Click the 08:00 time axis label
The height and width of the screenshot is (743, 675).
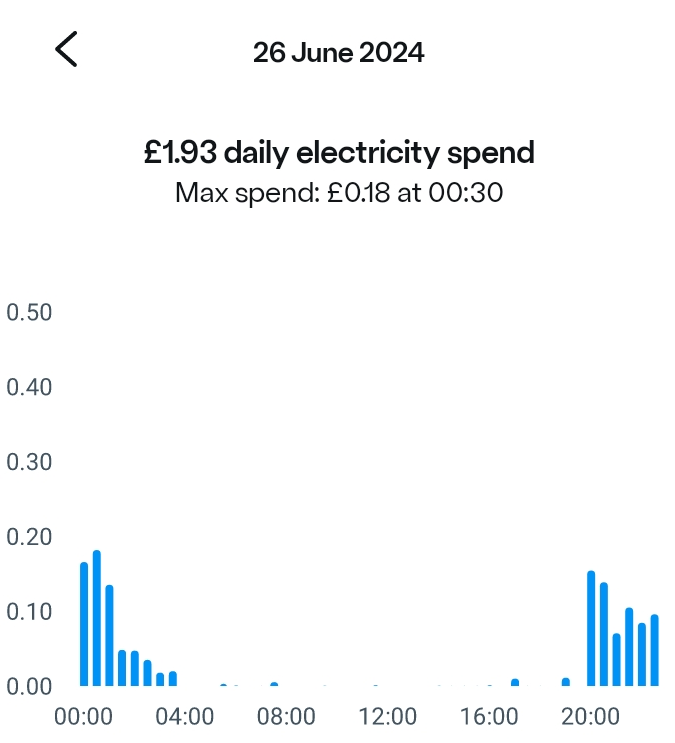click(287, 717)
